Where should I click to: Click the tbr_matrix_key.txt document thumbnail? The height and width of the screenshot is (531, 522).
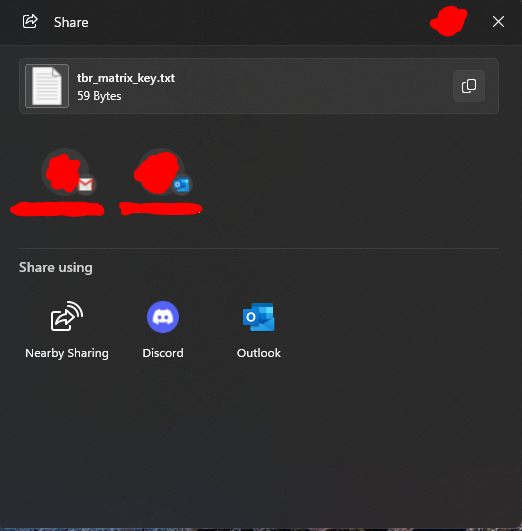pyautogui.click(x=47, y=86)
